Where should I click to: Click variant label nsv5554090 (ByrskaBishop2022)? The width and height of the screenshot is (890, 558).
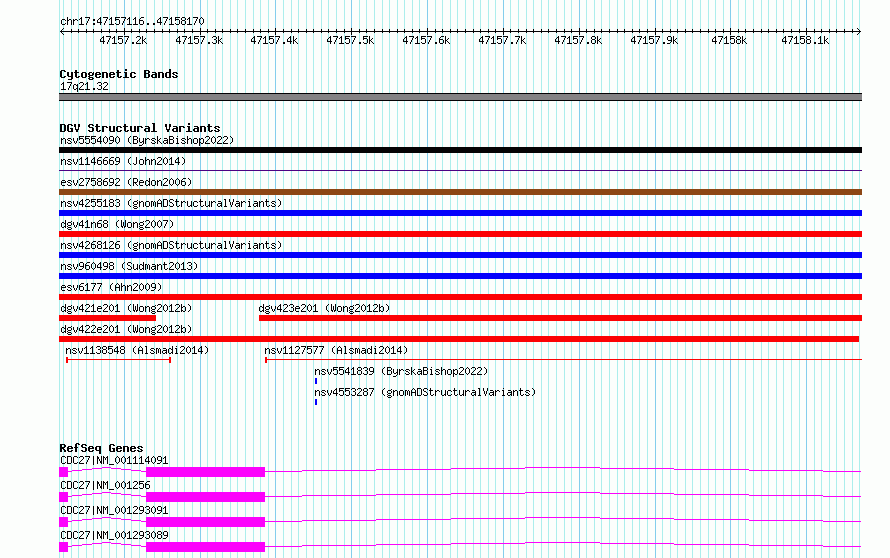coord(147,140)
